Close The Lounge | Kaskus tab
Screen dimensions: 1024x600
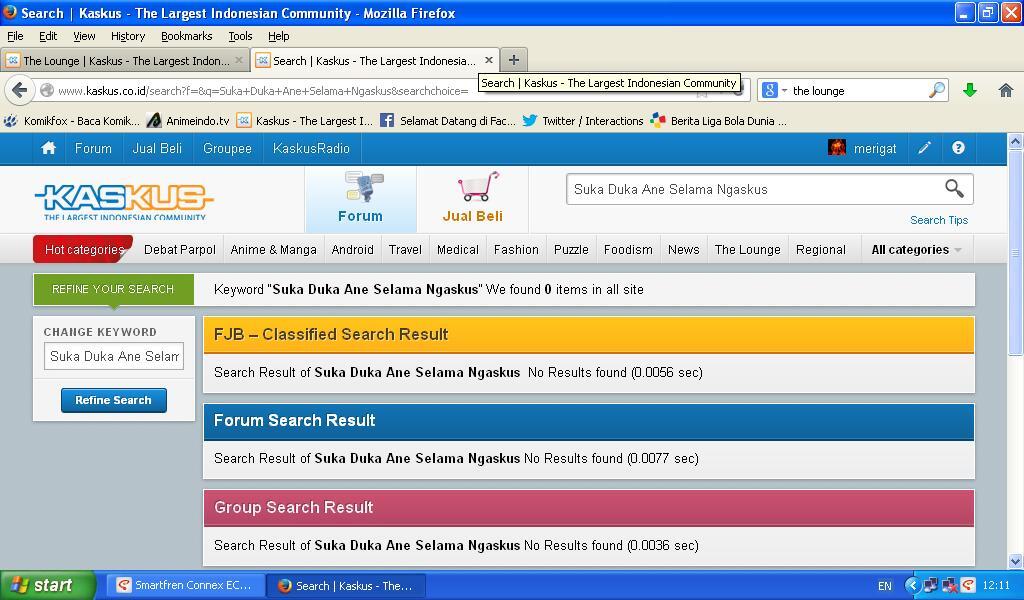(x=239, y=60)
